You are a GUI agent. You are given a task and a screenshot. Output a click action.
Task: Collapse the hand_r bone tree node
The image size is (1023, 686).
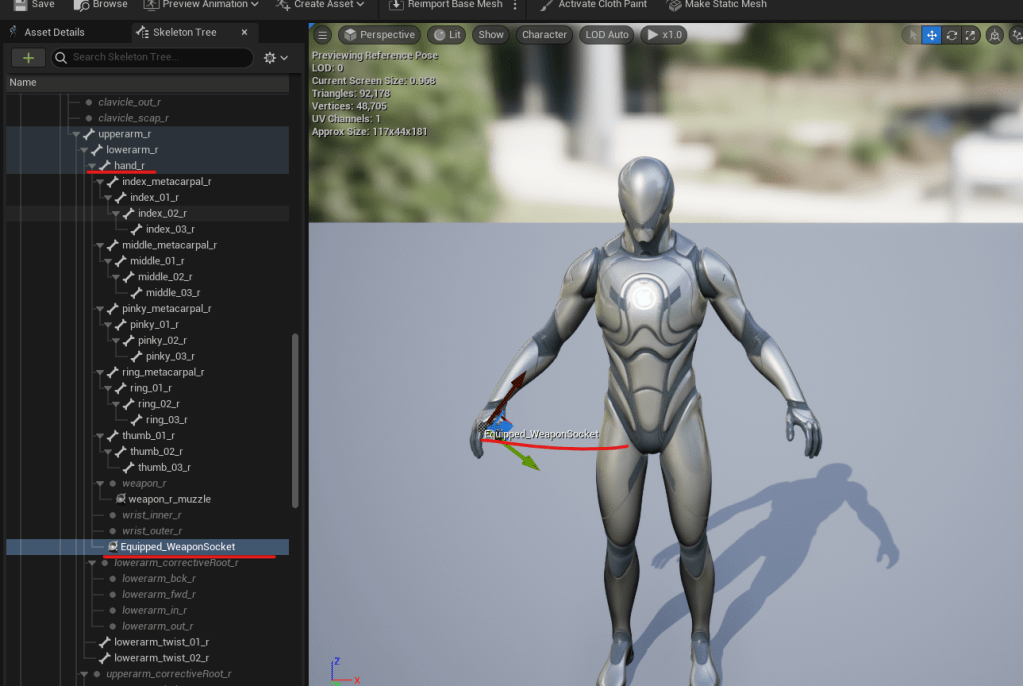tap(93, 166)
